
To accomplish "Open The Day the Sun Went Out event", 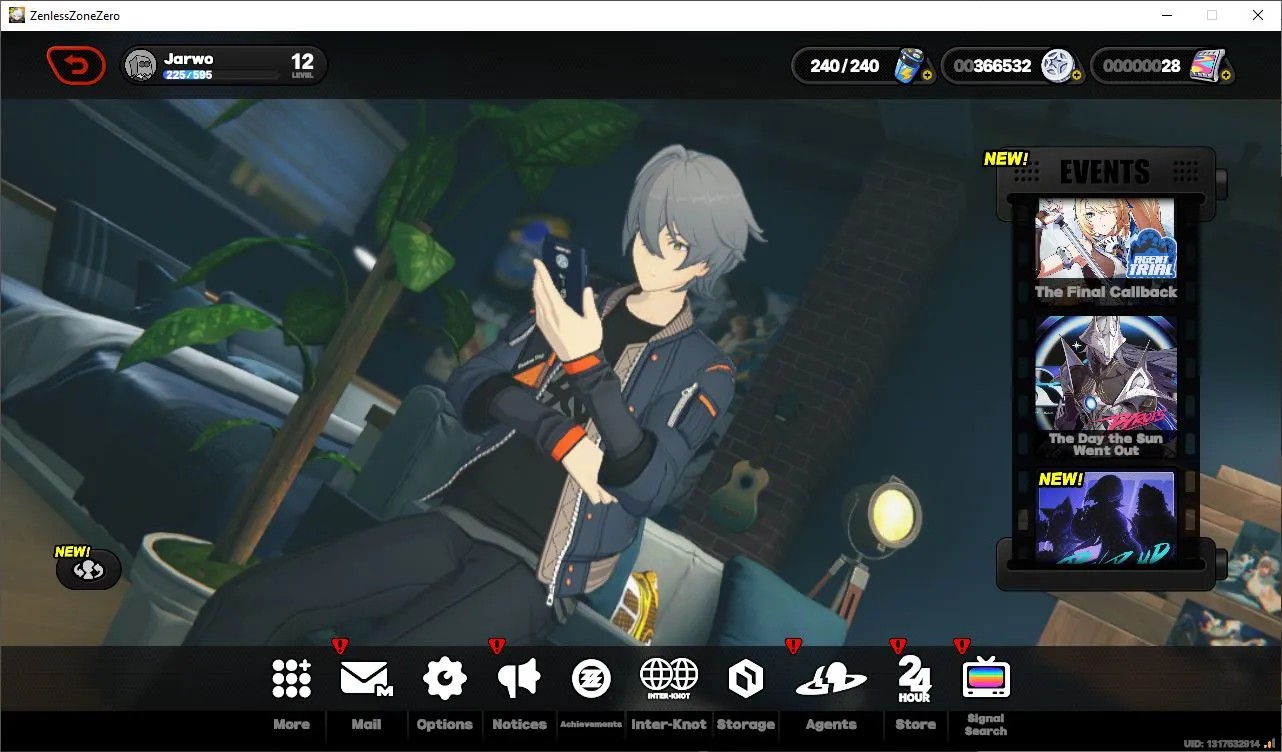I will [x=1106, y=386].
